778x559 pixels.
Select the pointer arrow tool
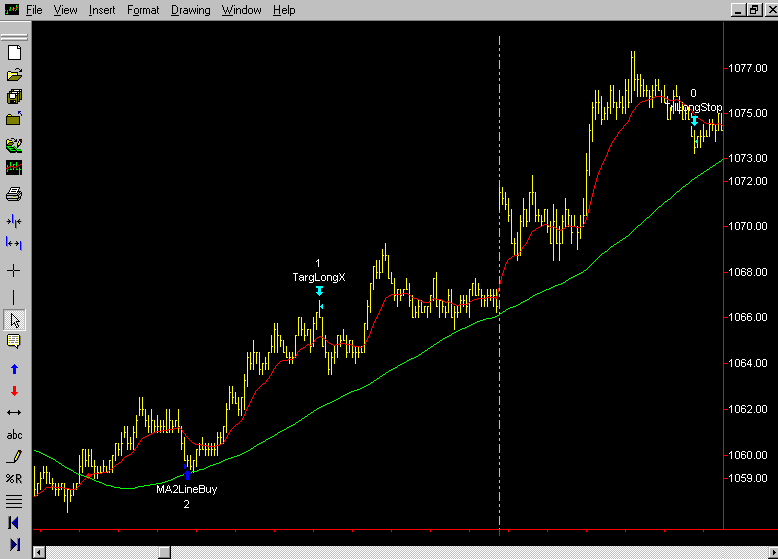tap(14, 320)
